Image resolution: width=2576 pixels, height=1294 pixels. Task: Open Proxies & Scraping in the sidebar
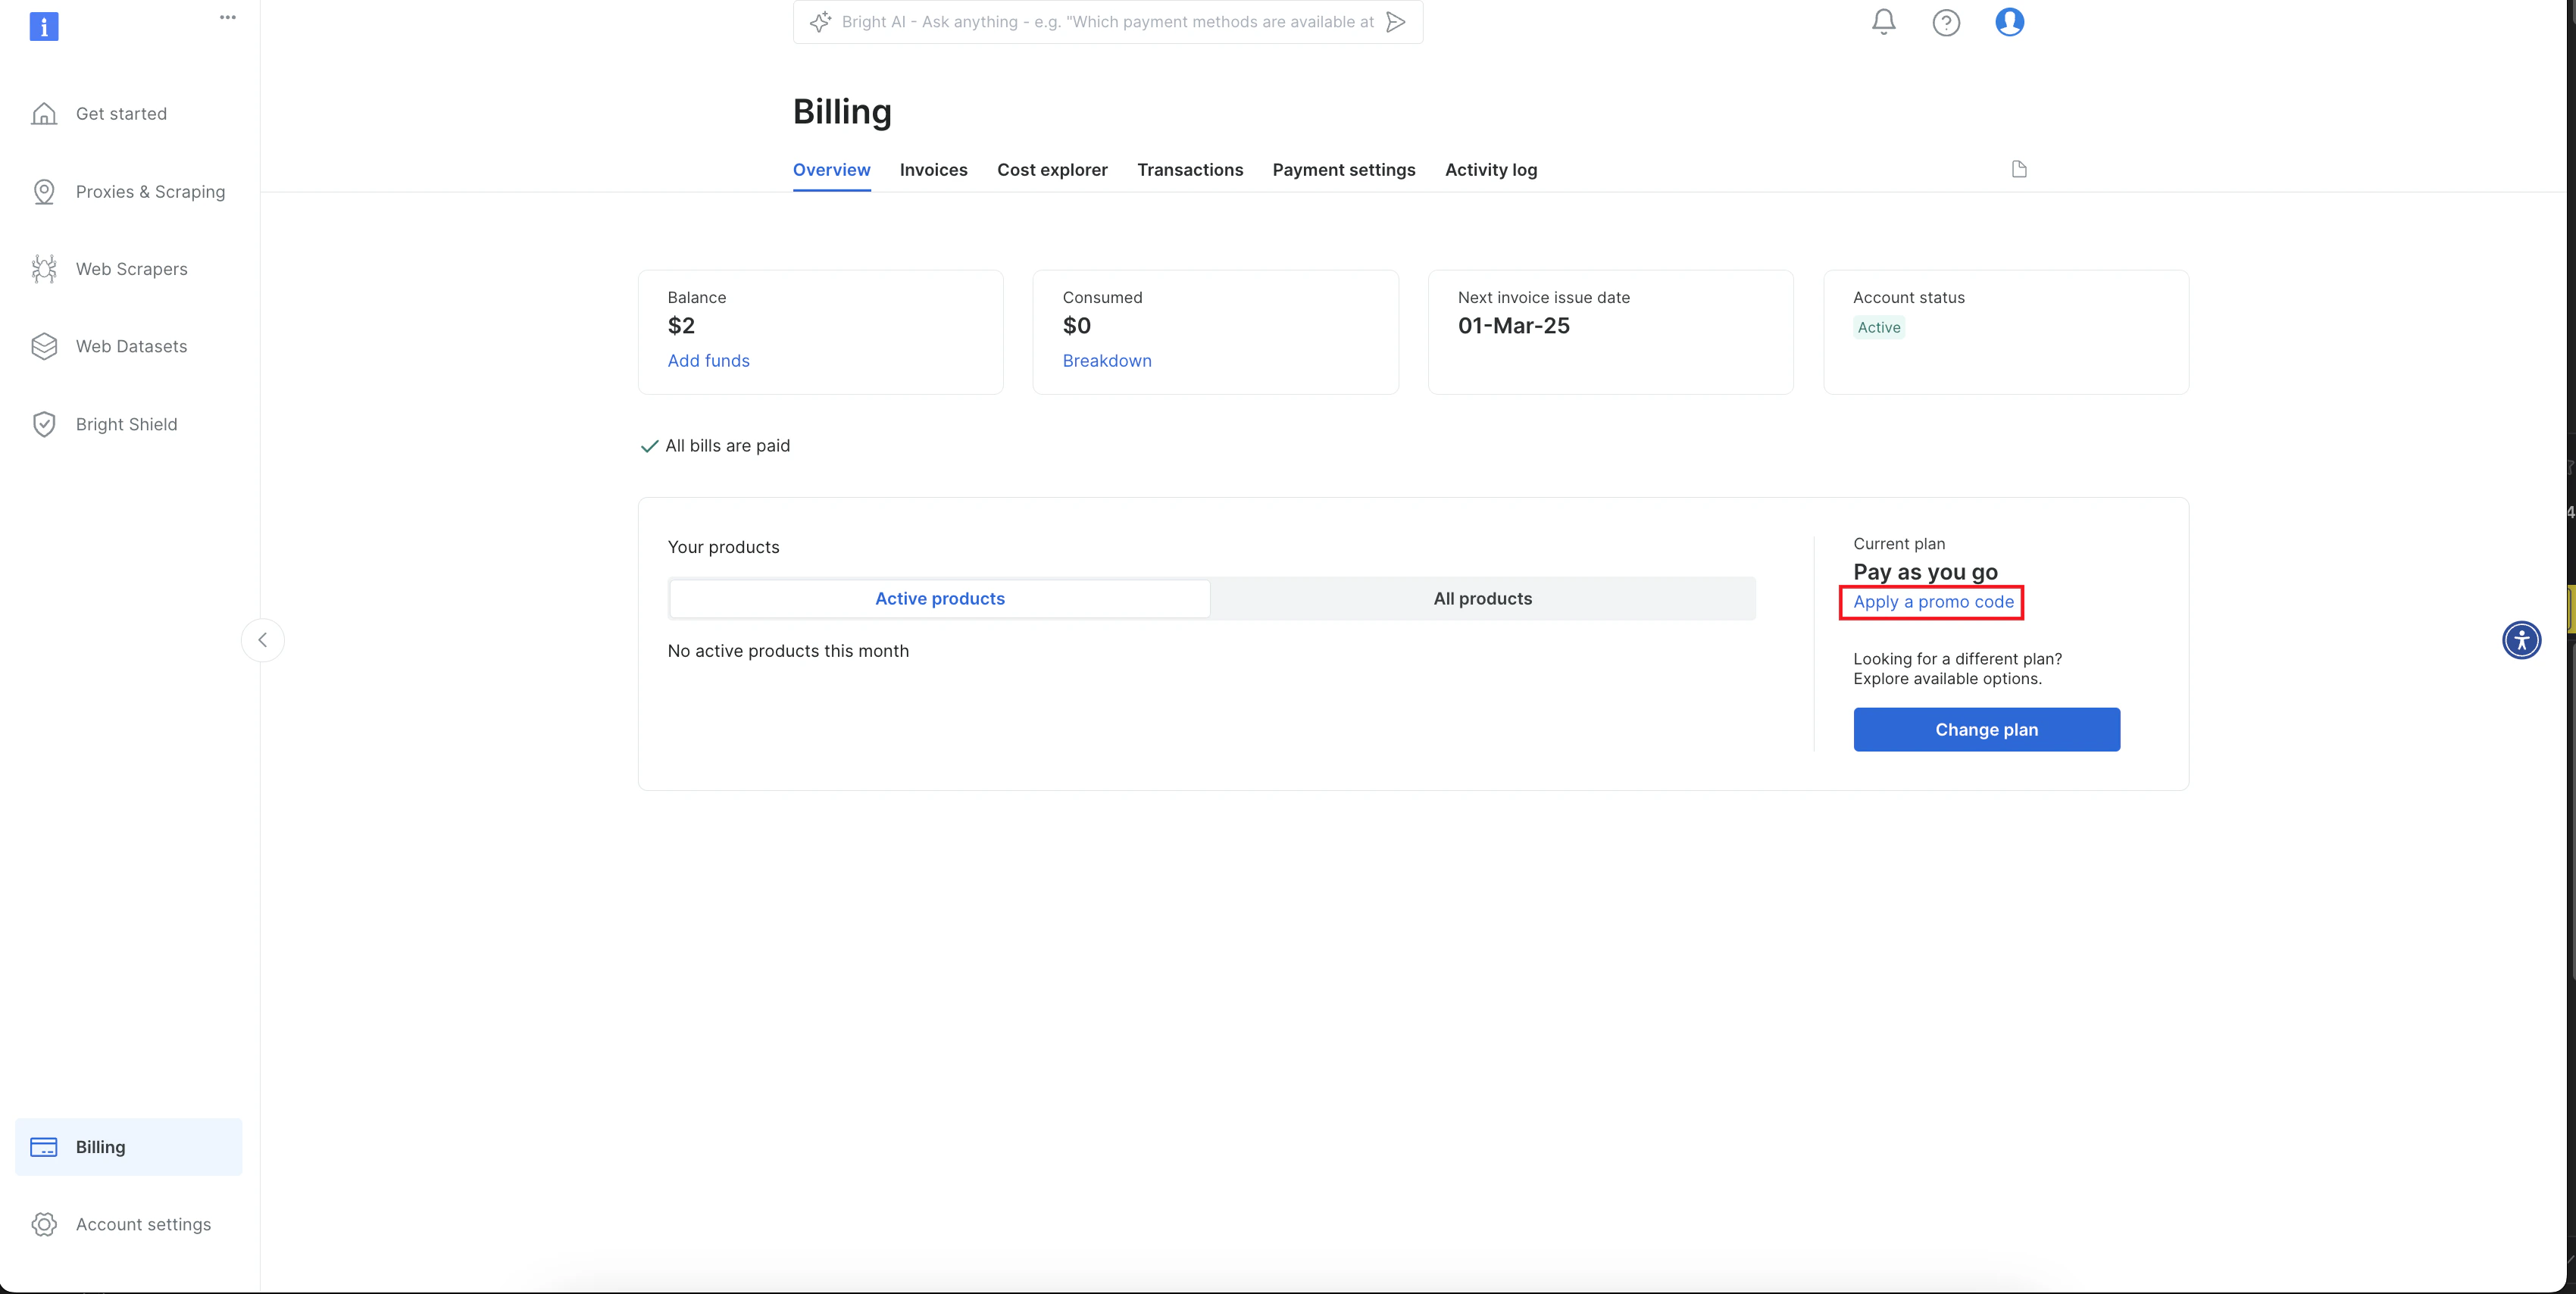pyautogui.click(x=150, y=192)
